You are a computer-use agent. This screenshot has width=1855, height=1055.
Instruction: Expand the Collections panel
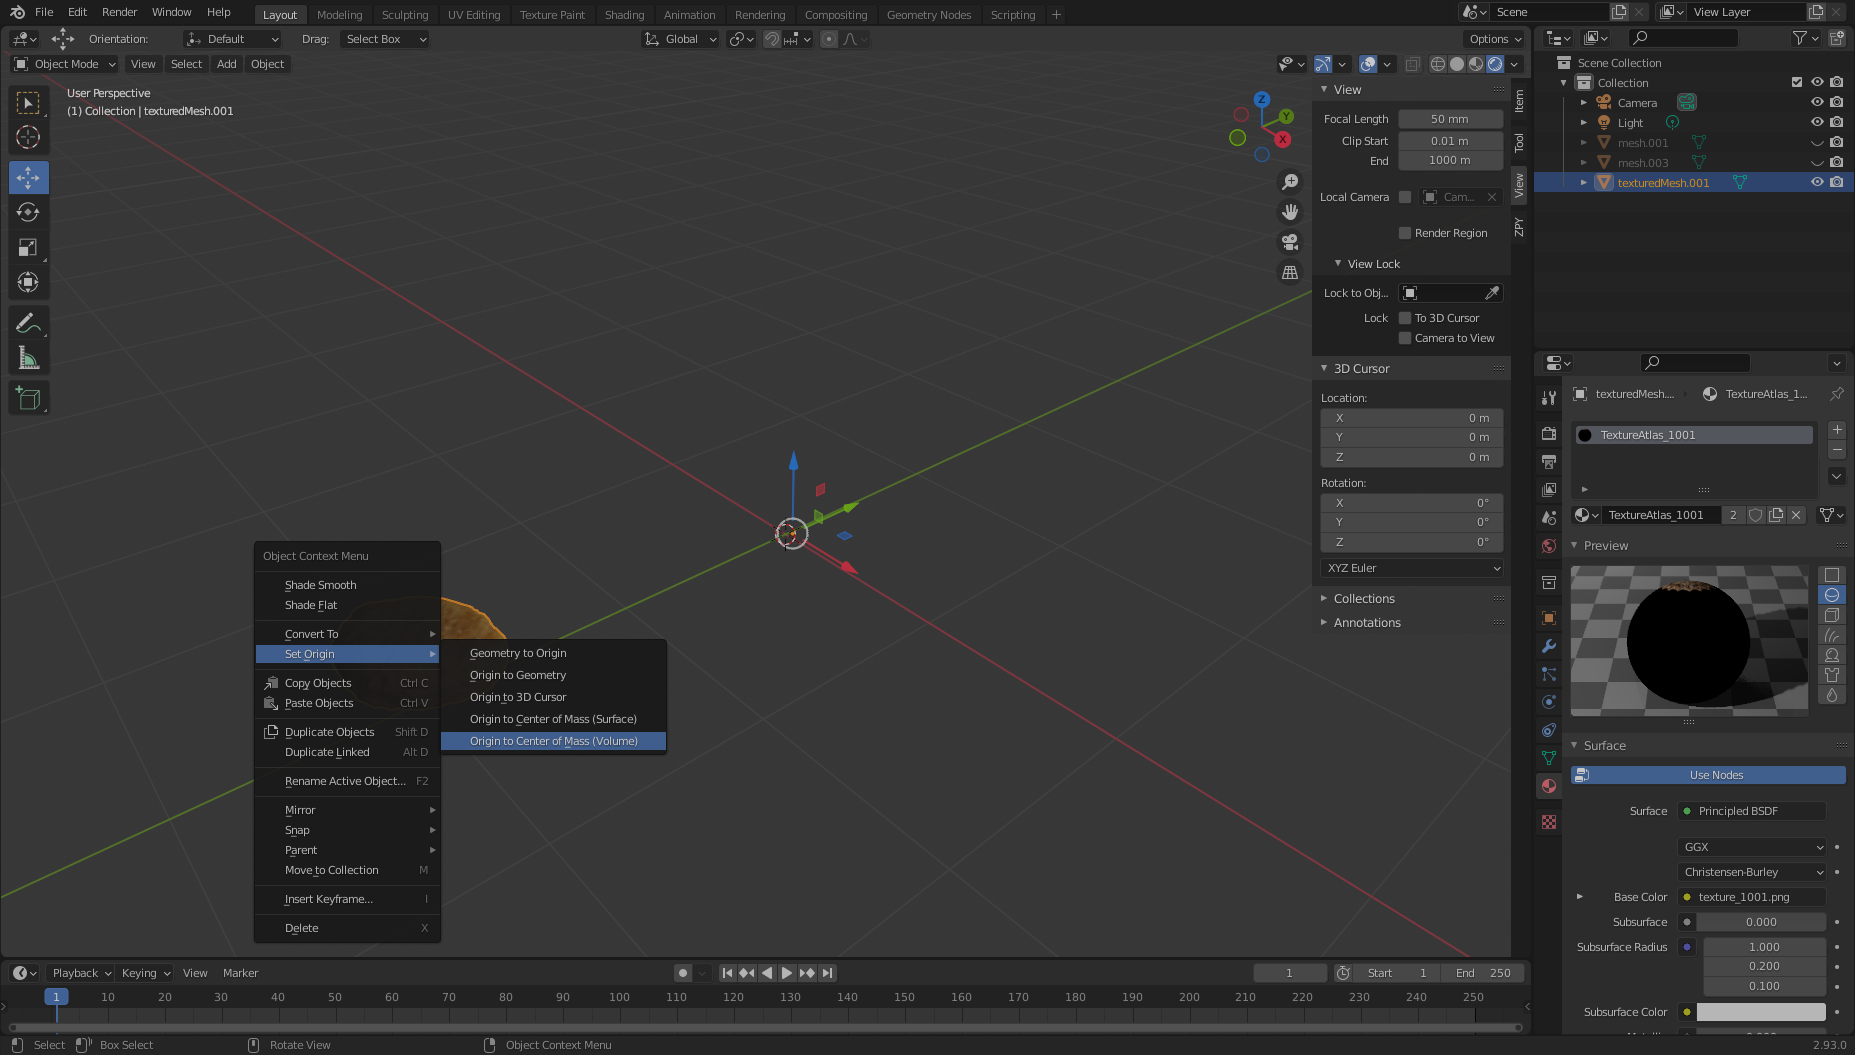pos(1364,599)
